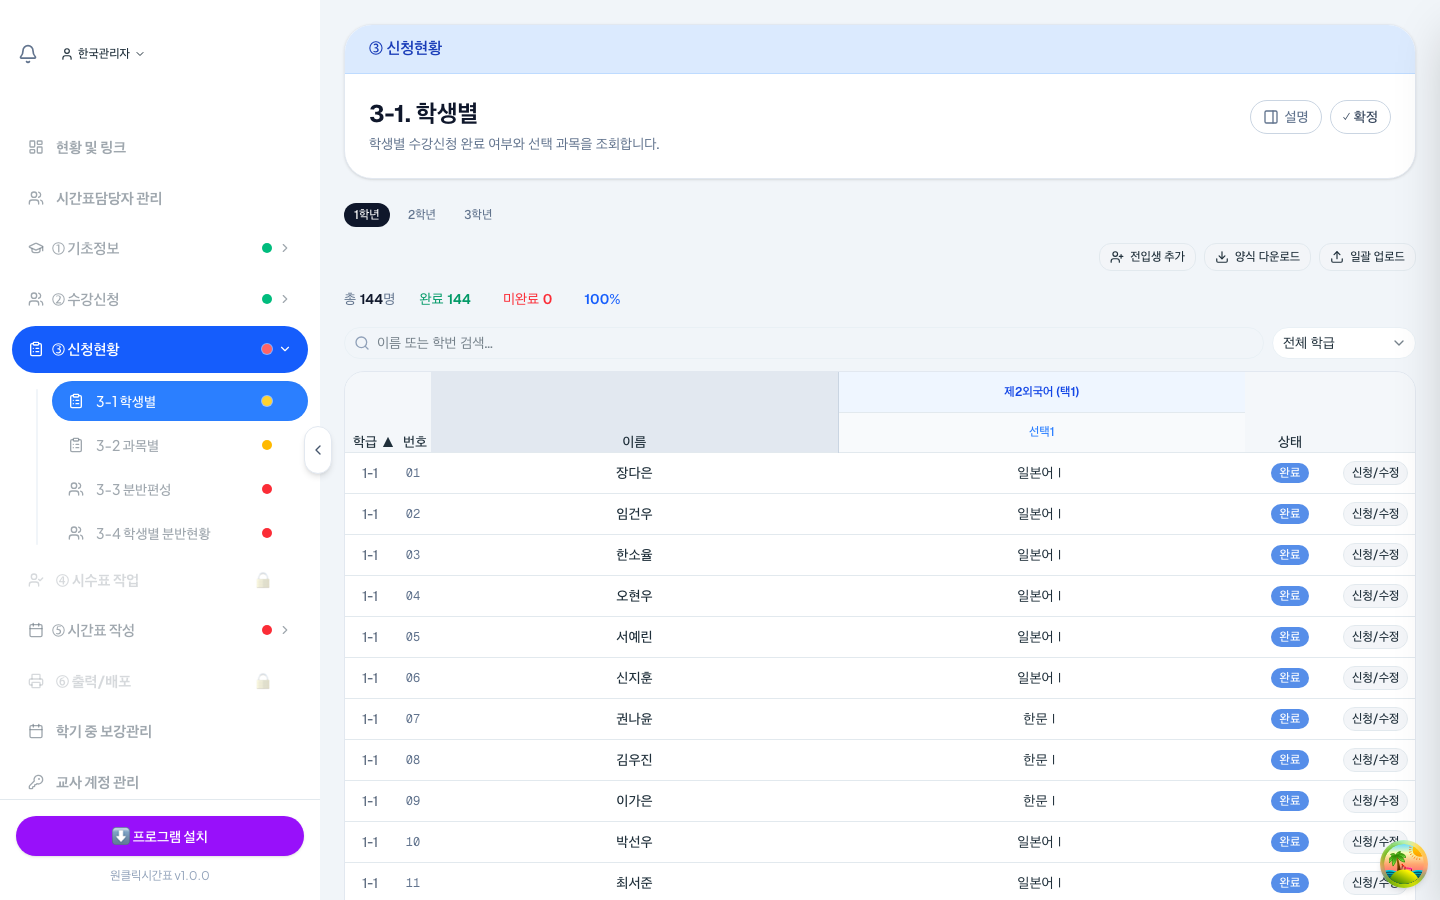The image size is (1440, 900).
Task: Click the student name 최서준
Action: click(634, 883)
